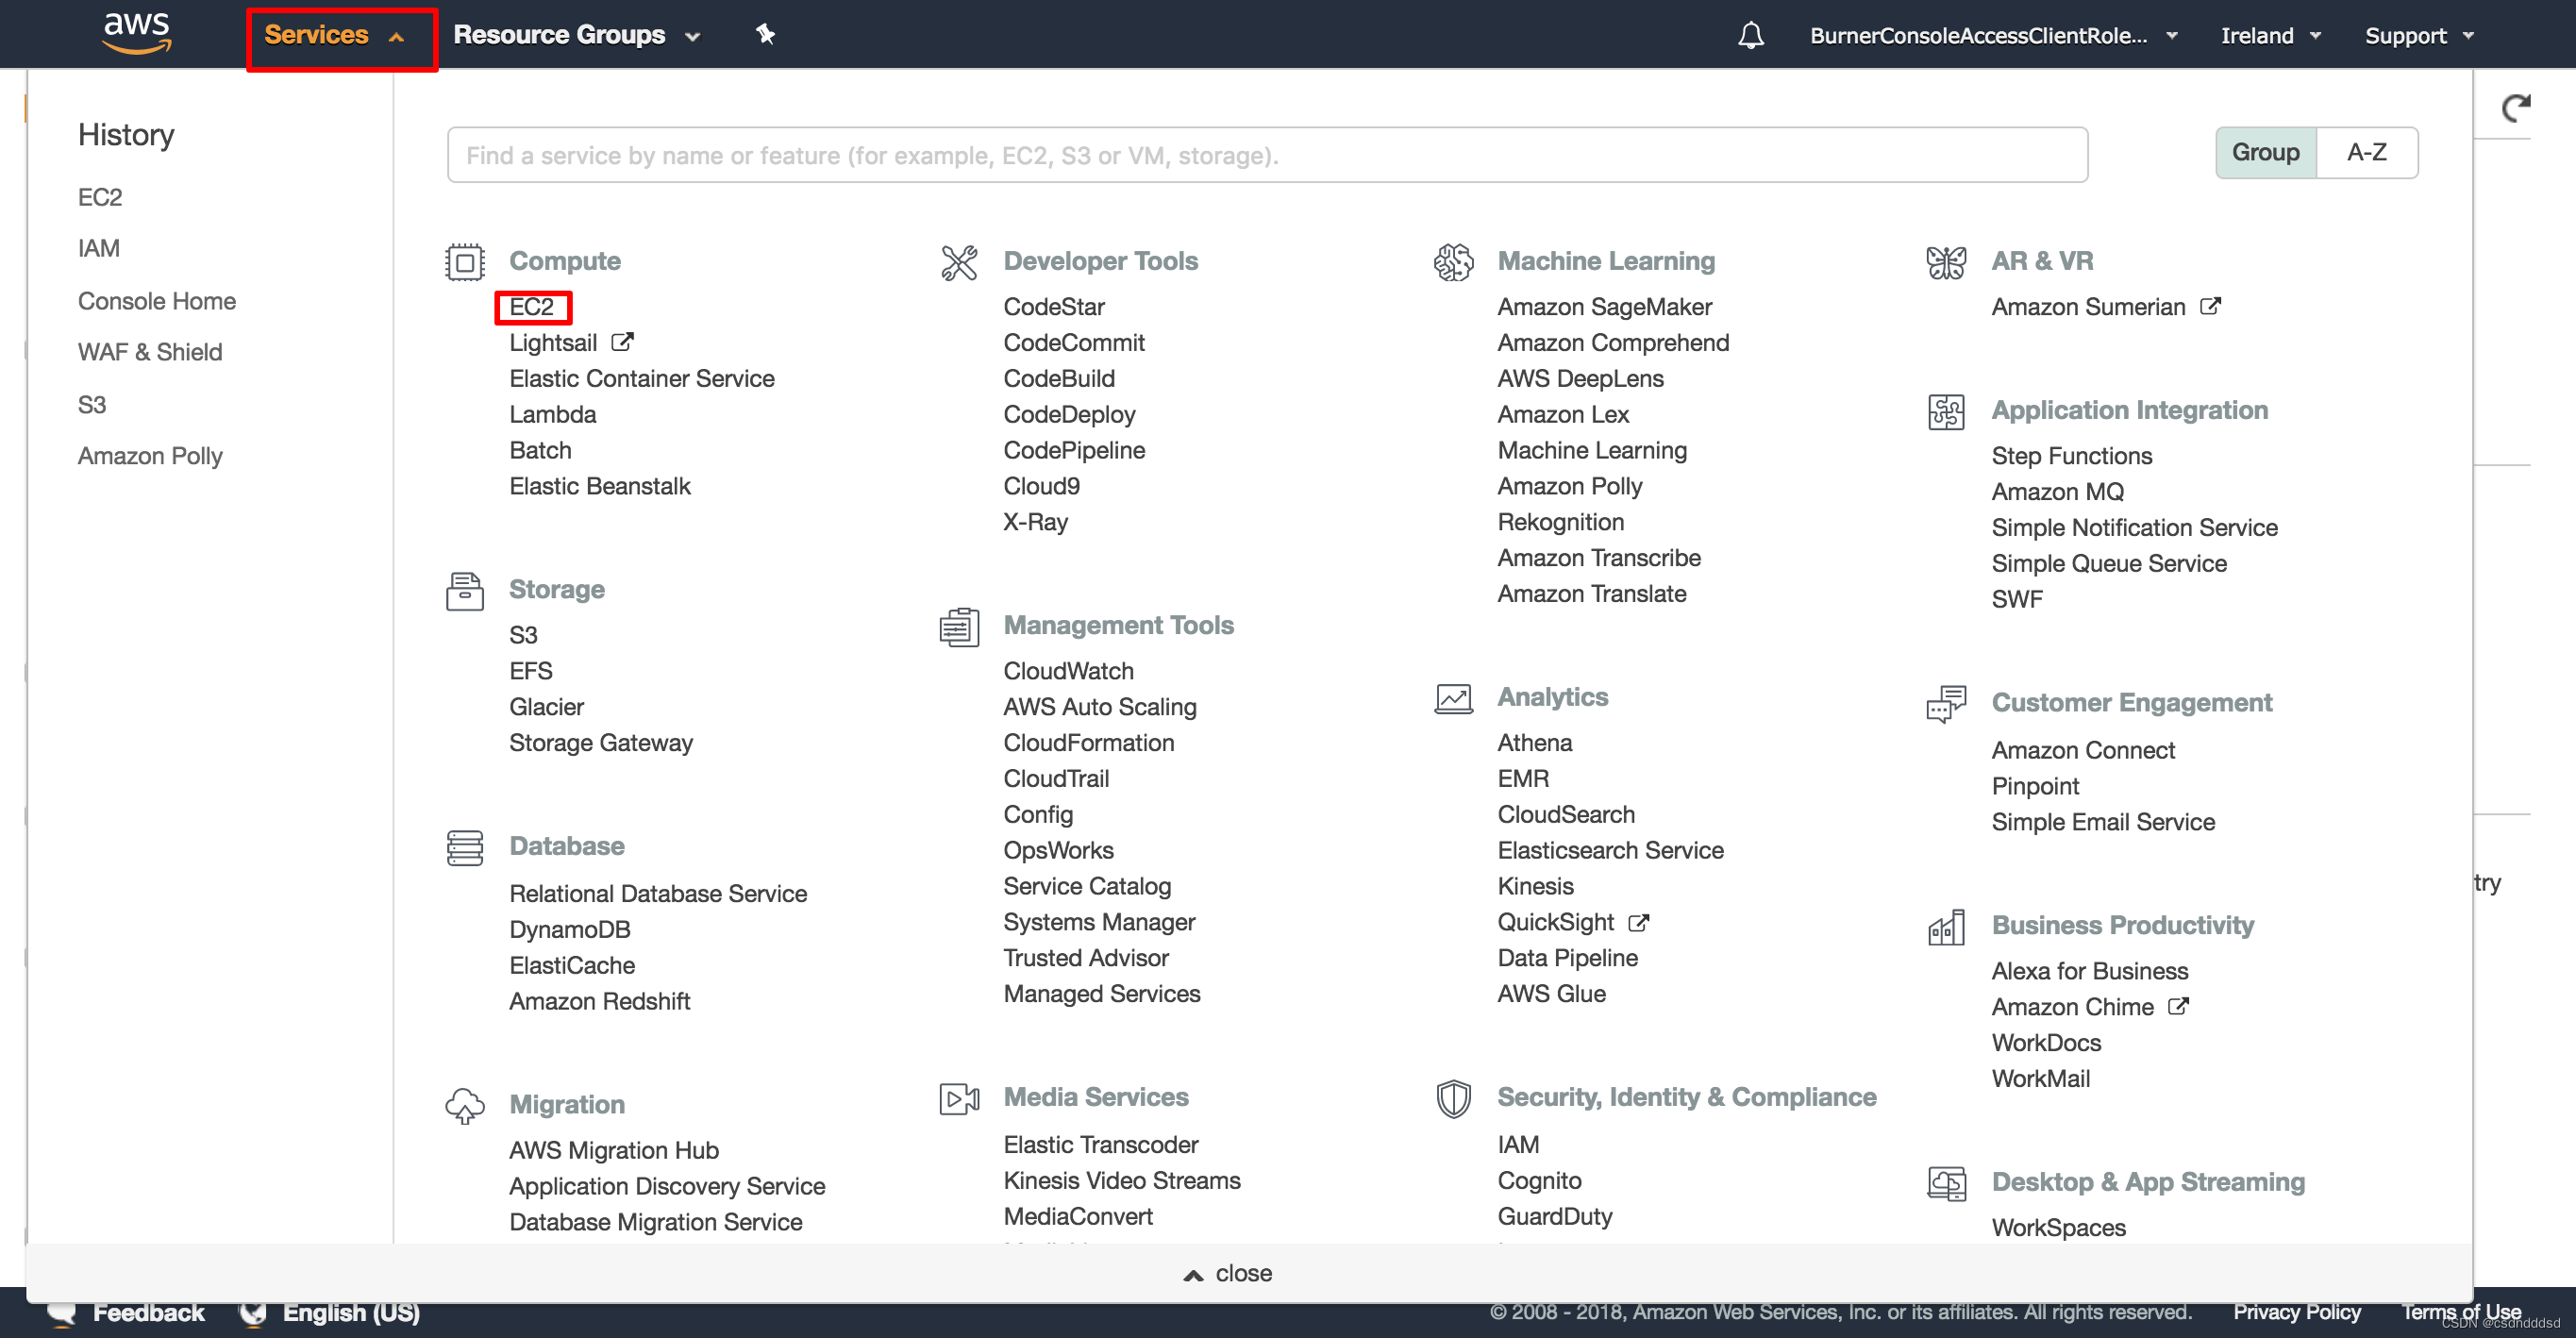Open the Support dropdown menu
This screenshot has width=2576, height=1338.
pyautogui.click(x=2419, y=35)
